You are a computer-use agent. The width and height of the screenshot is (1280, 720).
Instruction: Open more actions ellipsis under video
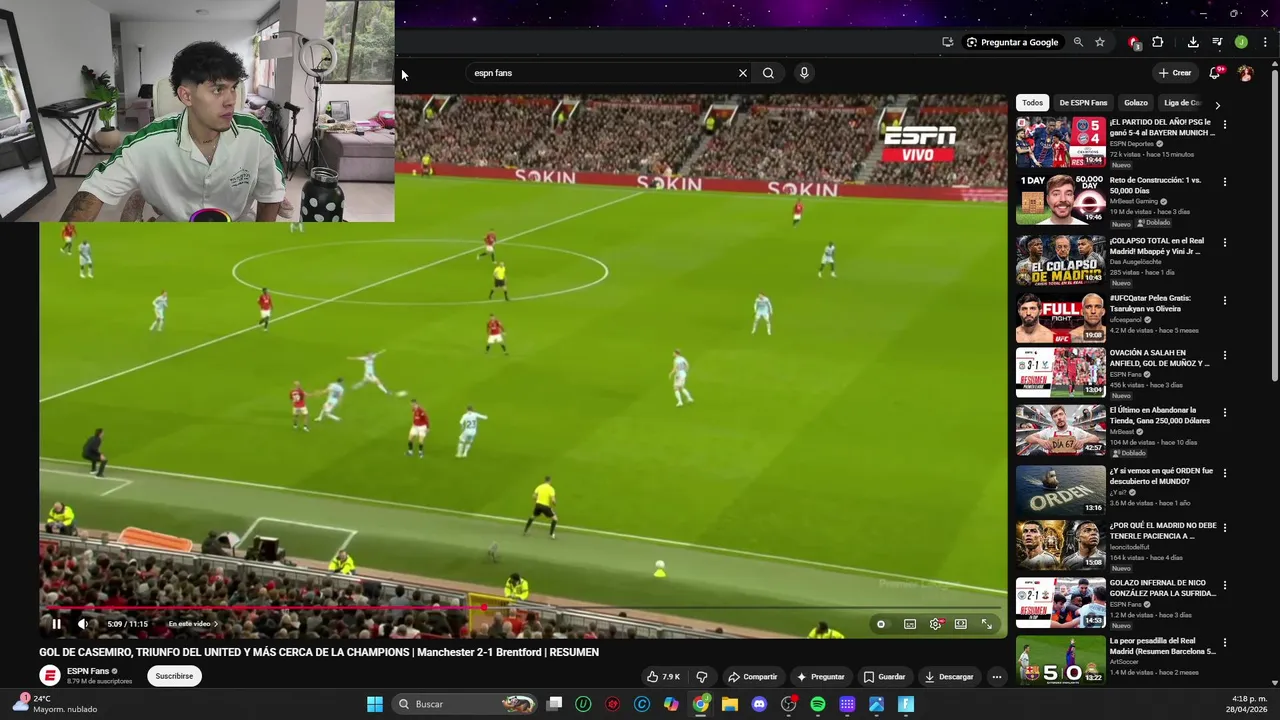click(996, 677)
